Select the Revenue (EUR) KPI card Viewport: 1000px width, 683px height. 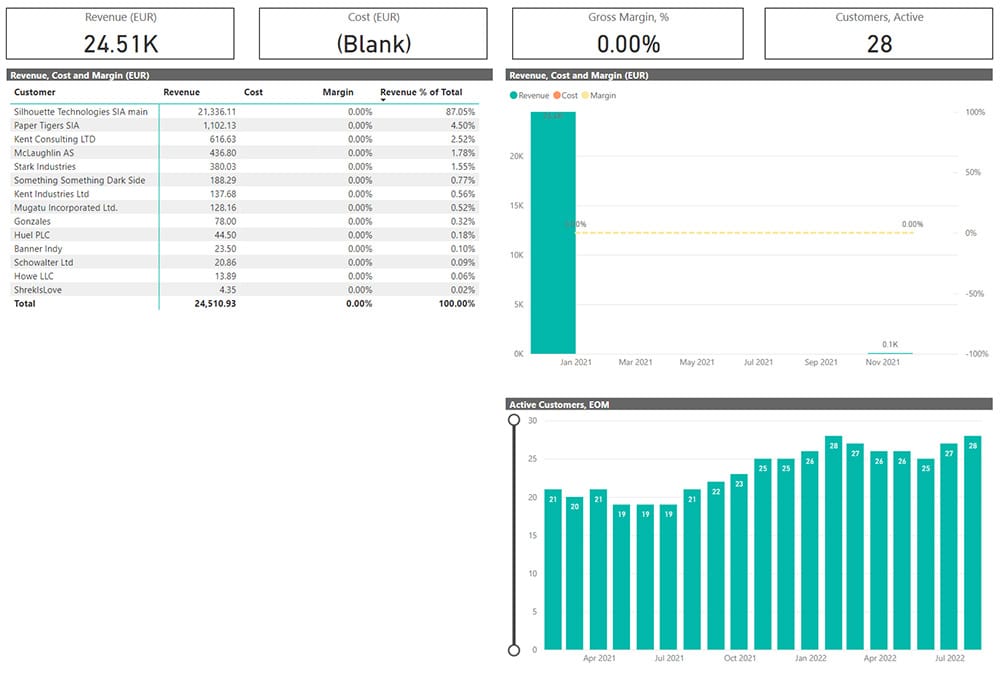(x=120, y=34)
